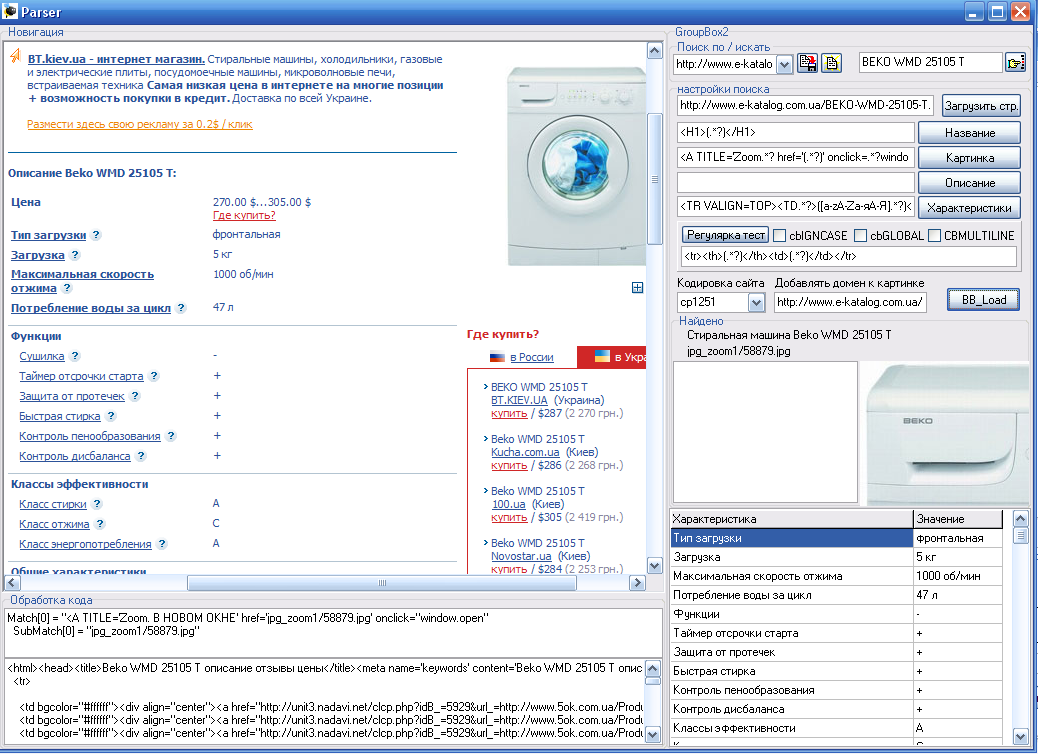This screenshot has height=754, width=1038.
Task: Click the Характеристики button
Action: pyautogui.click(x=969, y=208)
